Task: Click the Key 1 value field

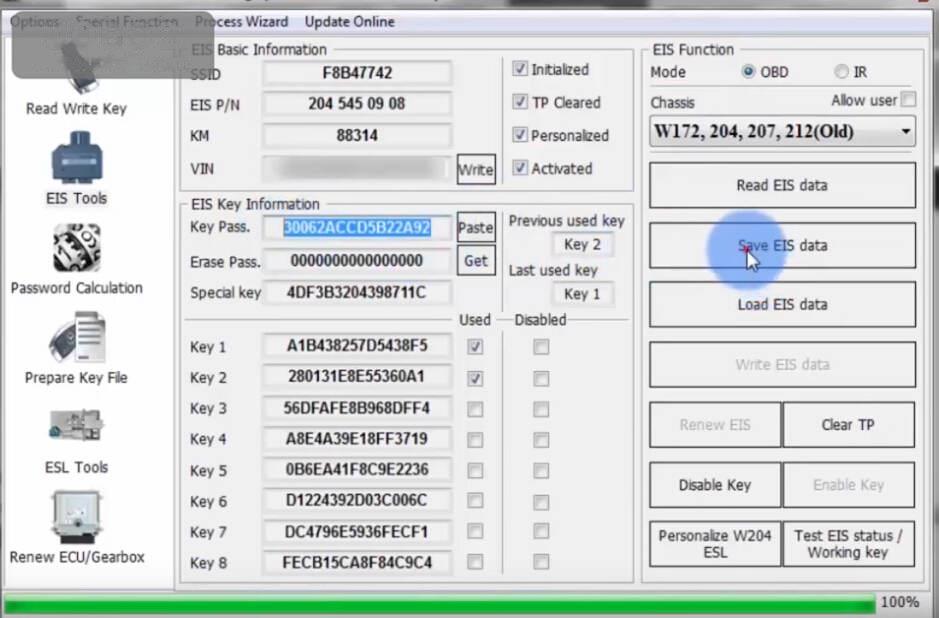Action: point(357,346)
